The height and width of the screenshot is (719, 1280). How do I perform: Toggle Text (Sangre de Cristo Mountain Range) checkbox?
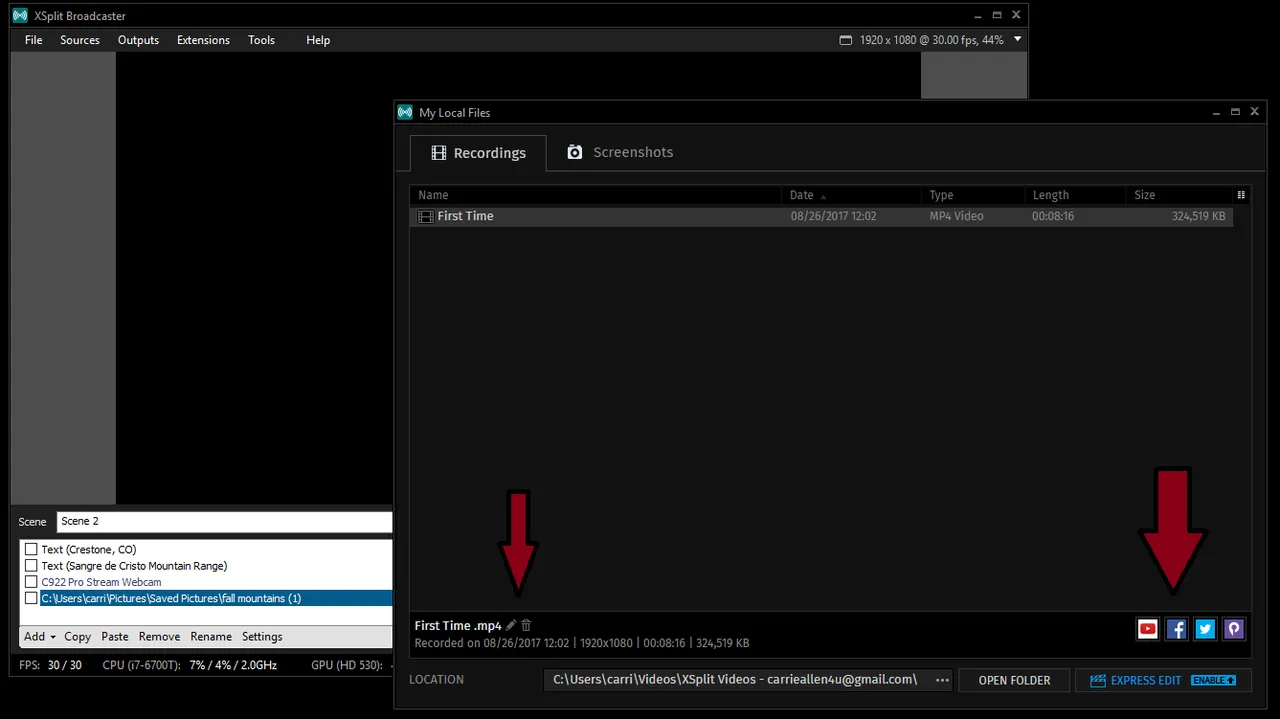[31, 566]
